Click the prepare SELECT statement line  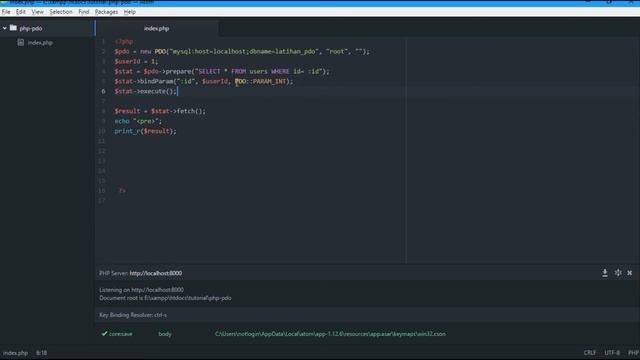pos(222,71)
